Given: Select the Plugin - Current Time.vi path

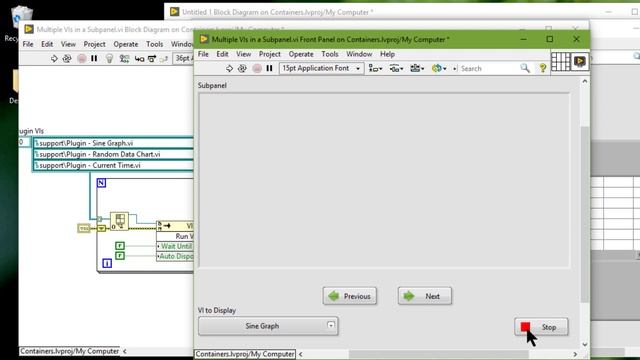Looking at the screenshot, I should pos(113,165).
